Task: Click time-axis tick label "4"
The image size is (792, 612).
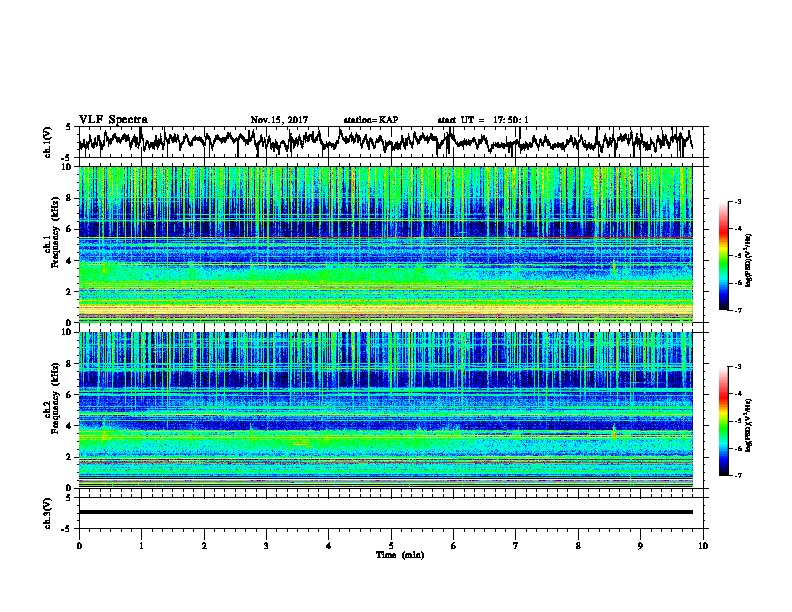Action: pos(329,546)
